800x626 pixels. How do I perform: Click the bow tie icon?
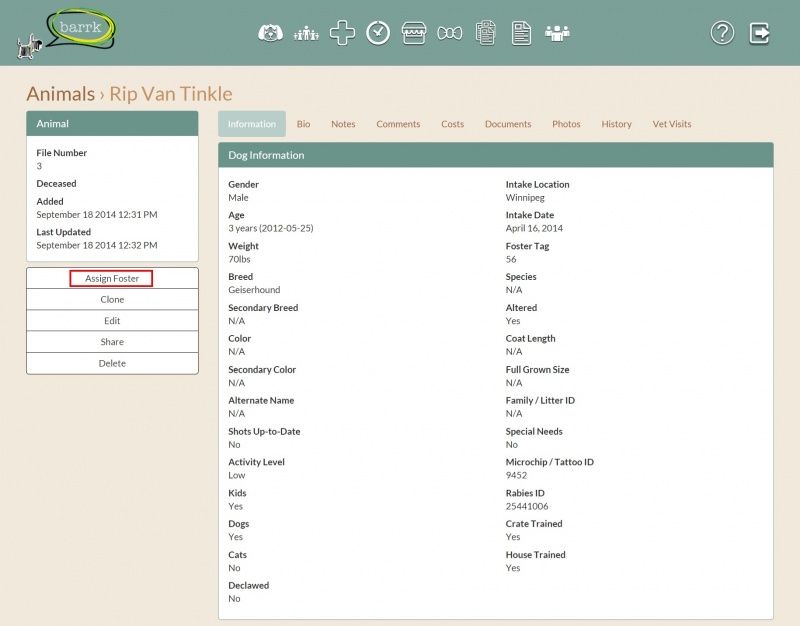(449, 34)
